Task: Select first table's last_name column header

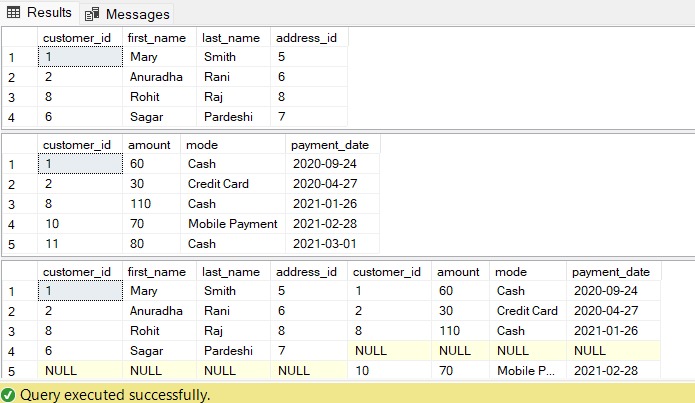Action: point(234,38)
